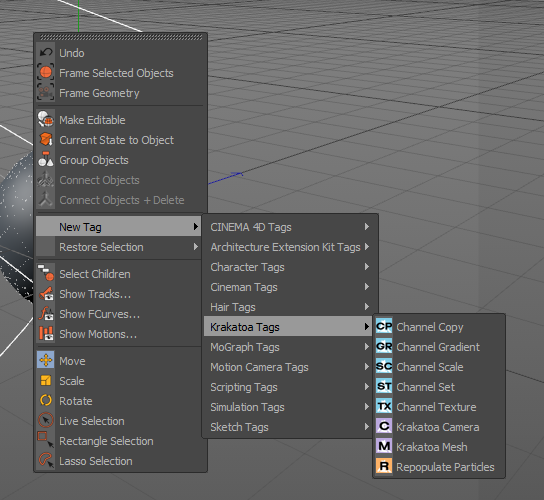Choose the Channel Copy tag text

tap(430, 327)
